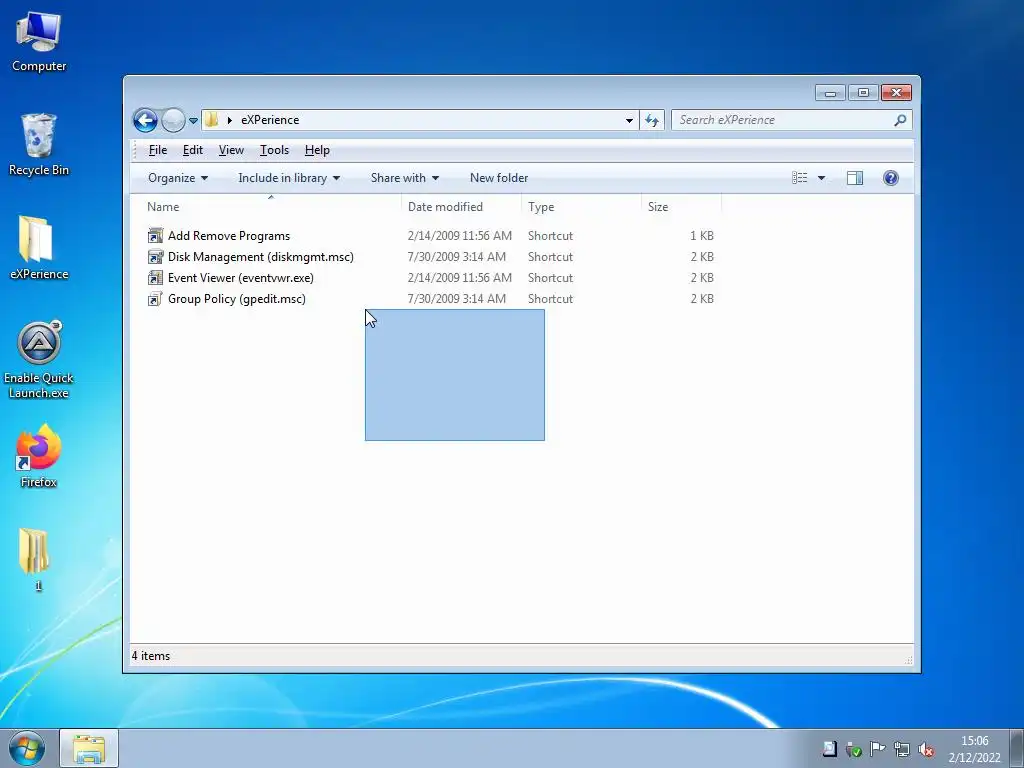This screenshot has width=1024, height=768.
Task: Open the Explorer help icon
Action: click(x=891, y=178)
